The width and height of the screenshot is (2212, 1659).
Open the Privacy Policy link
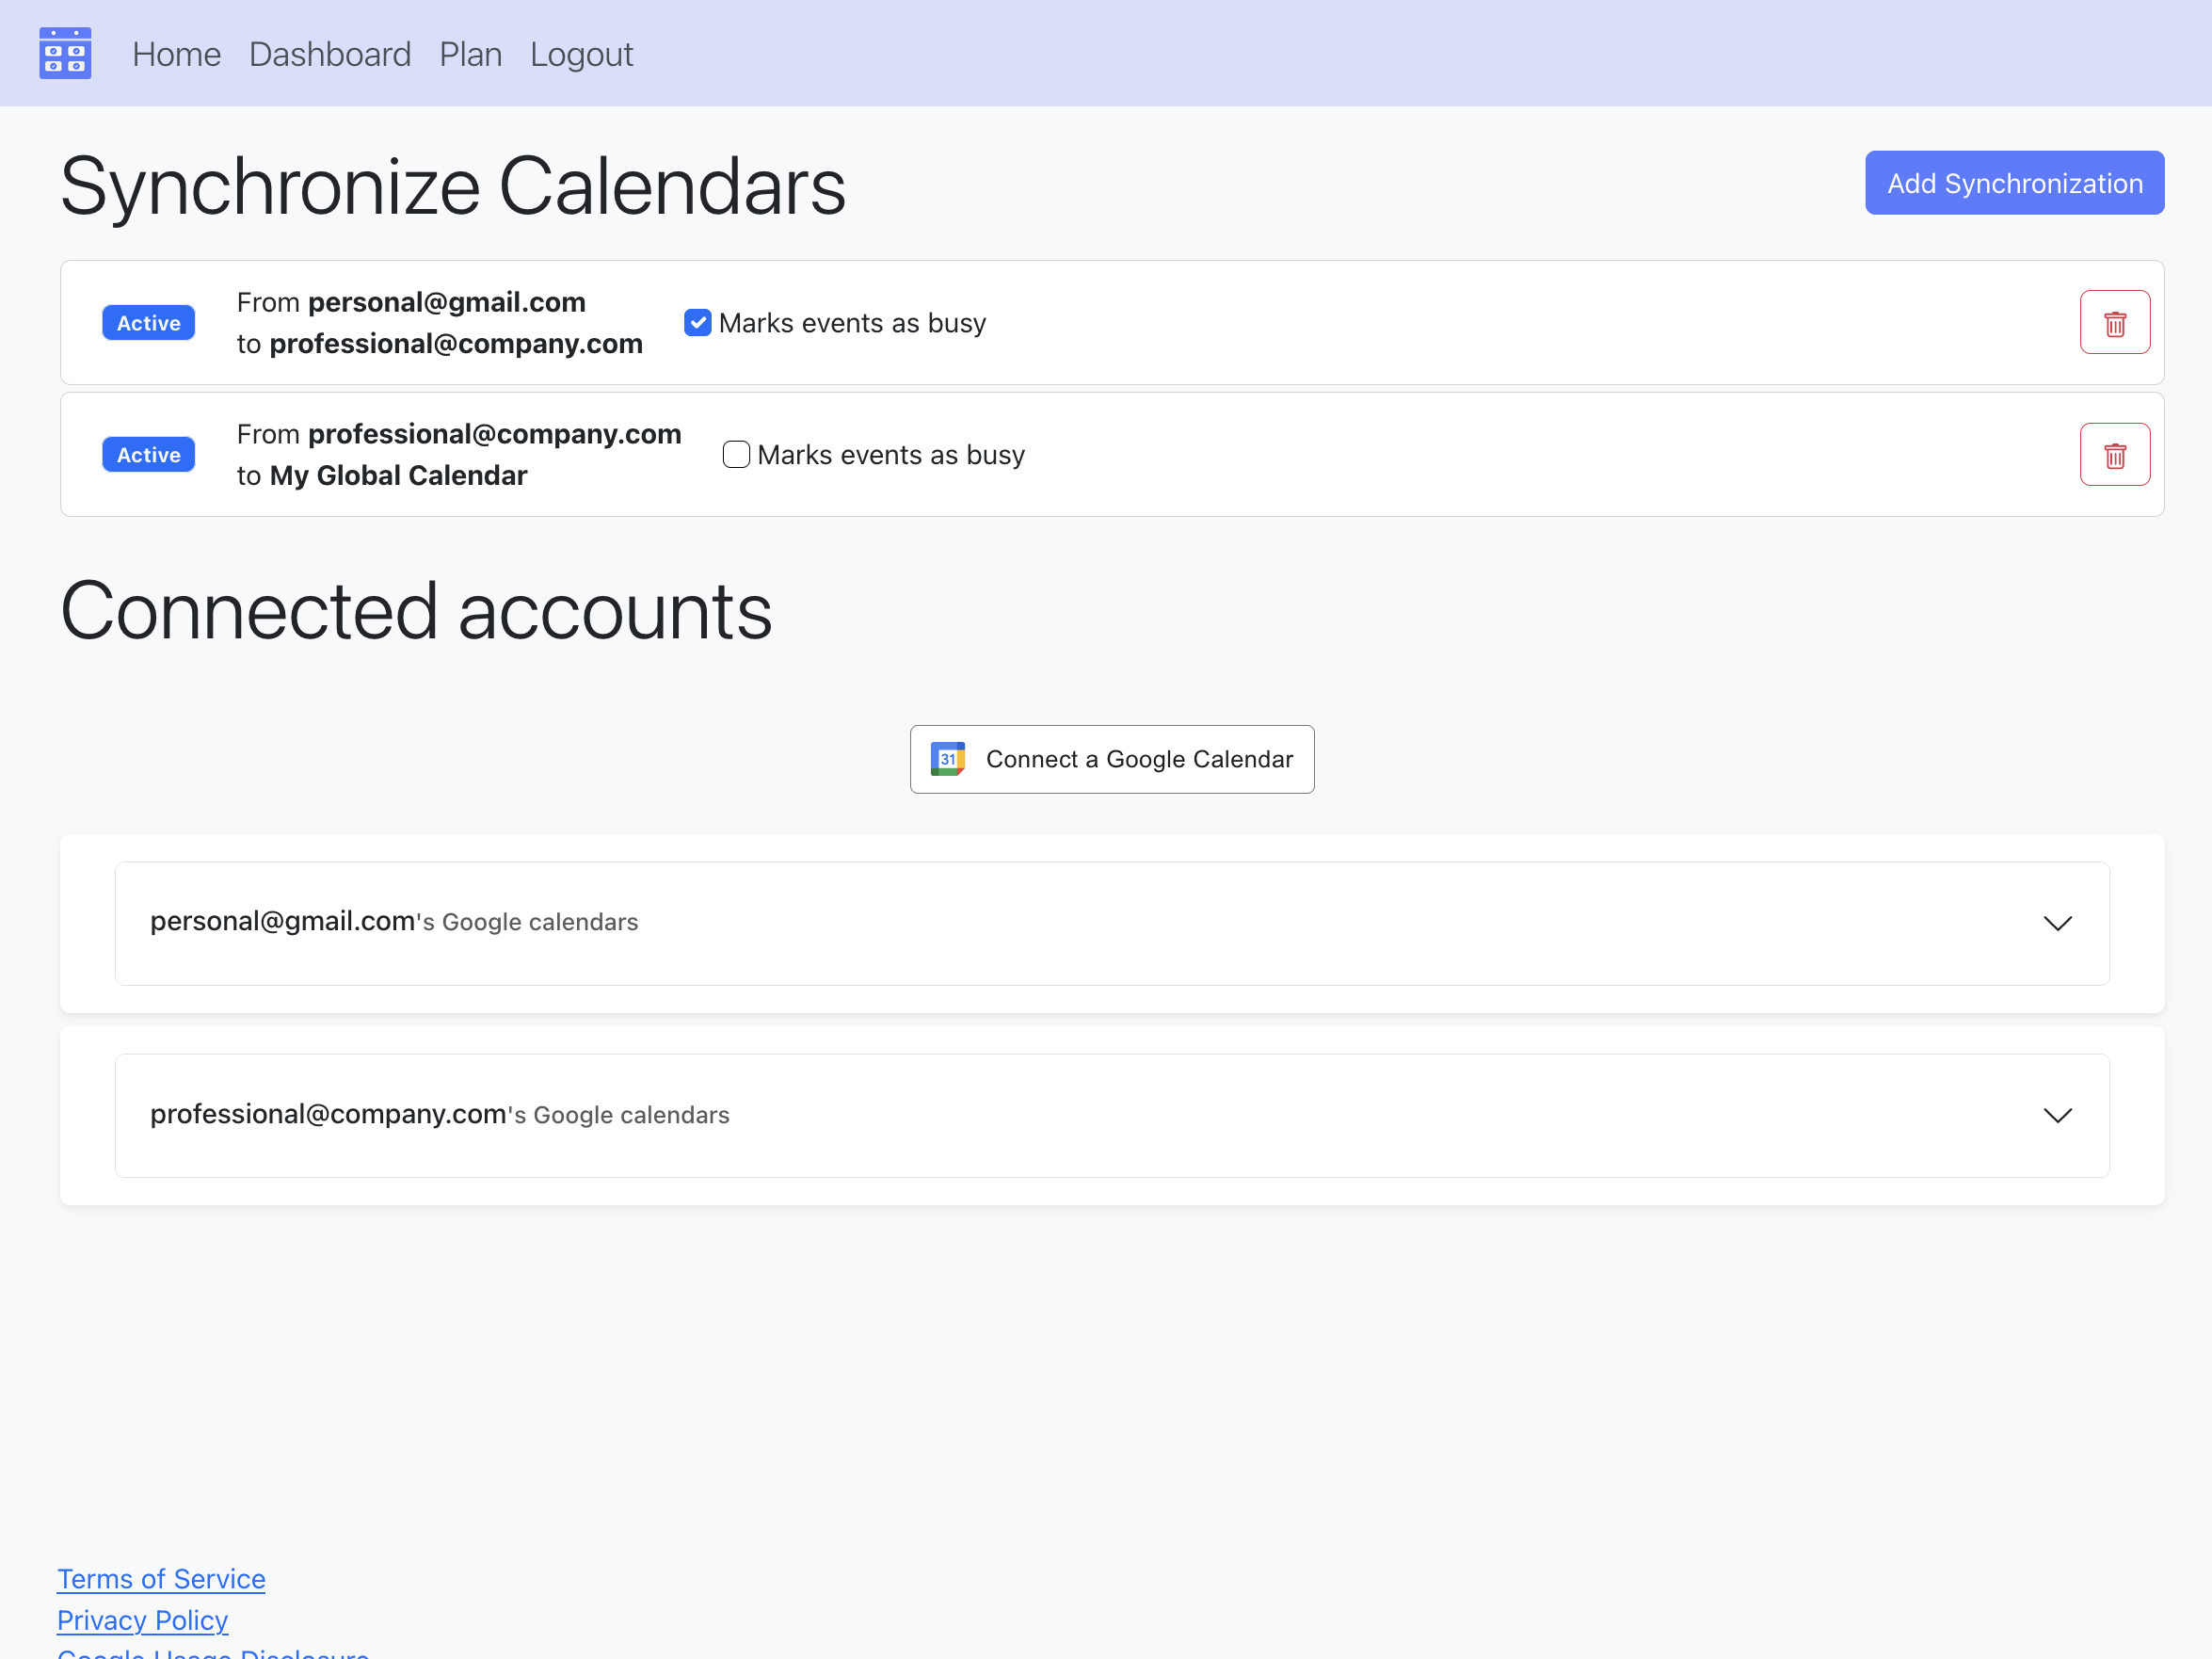pos(142,1619)
